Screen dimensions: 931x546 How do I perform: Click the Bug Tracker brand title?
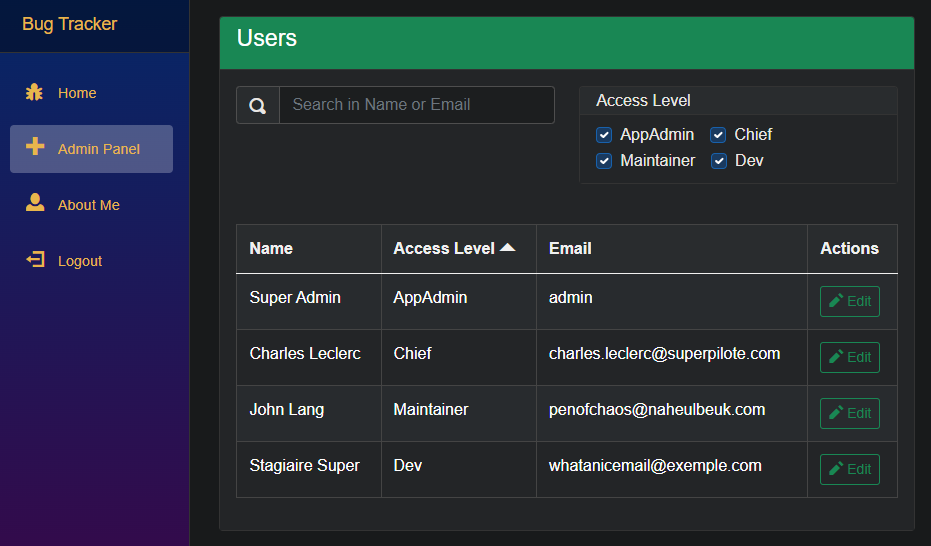[x=69, y=24]
